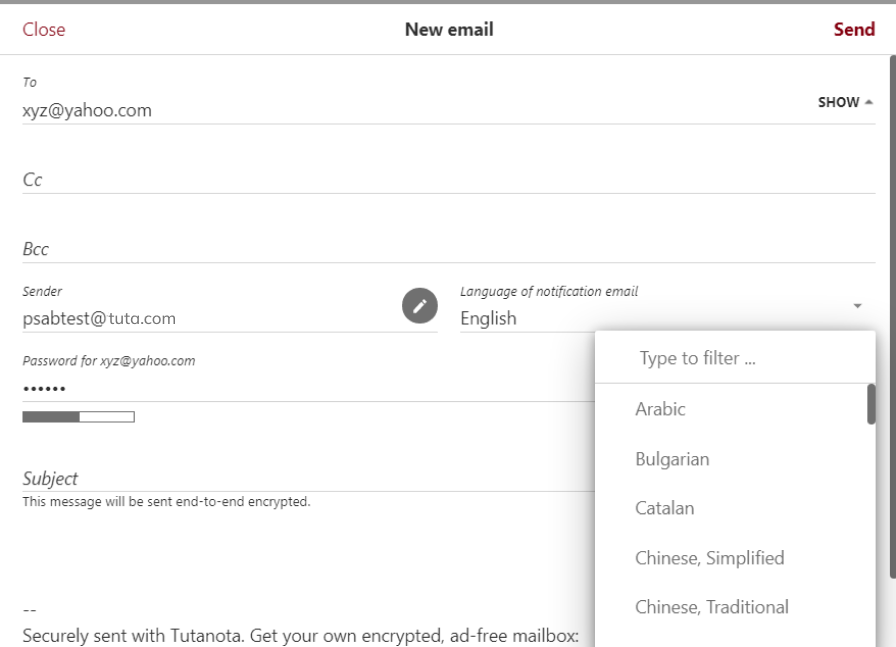Close the new email dialog

click(x=43, y=30)
